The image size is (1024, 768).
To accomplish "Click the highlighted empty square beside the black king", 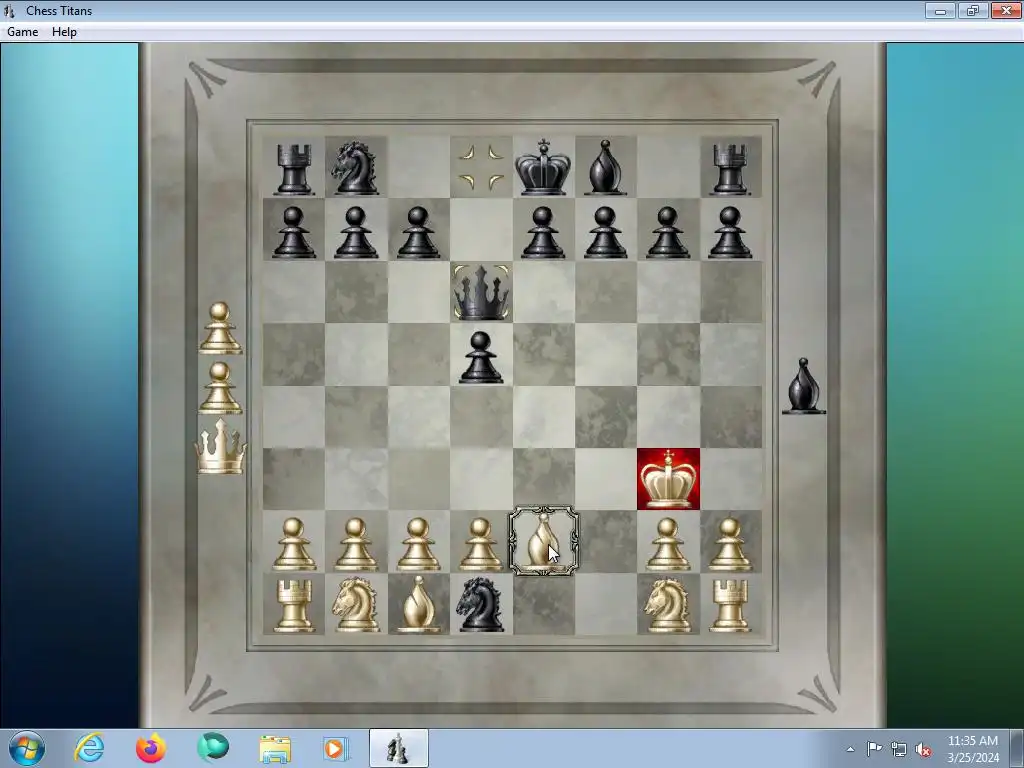I will point(481,167).
